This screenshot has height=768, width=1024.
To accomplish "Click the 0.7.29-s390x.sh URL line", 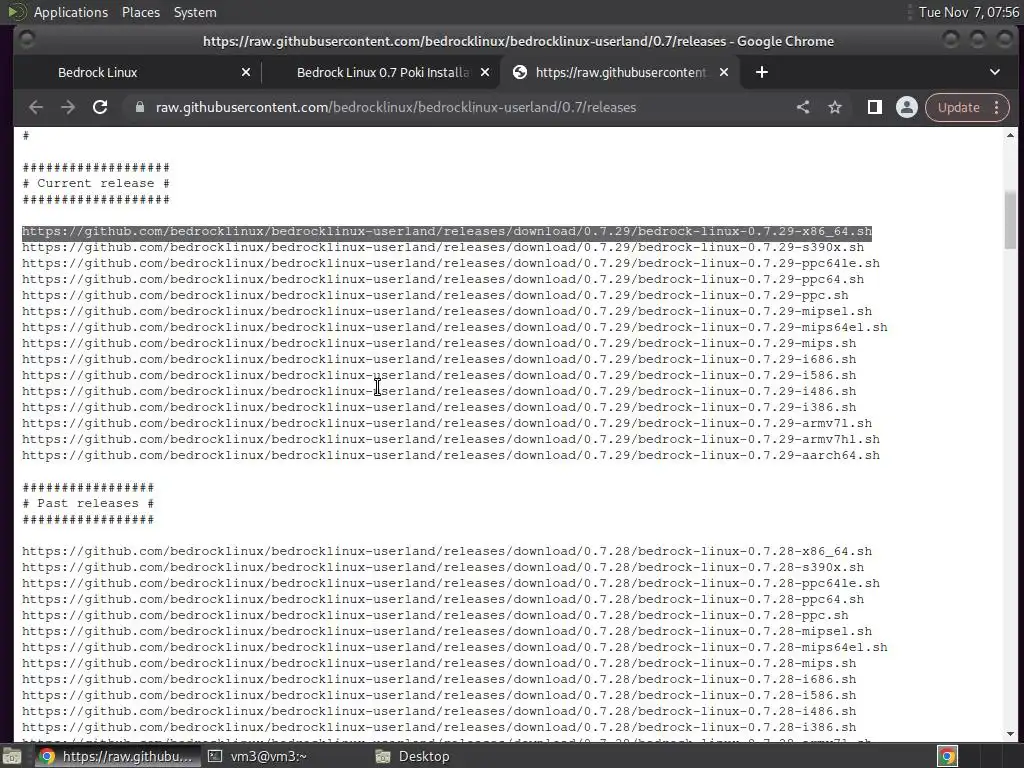I will 443,248.
